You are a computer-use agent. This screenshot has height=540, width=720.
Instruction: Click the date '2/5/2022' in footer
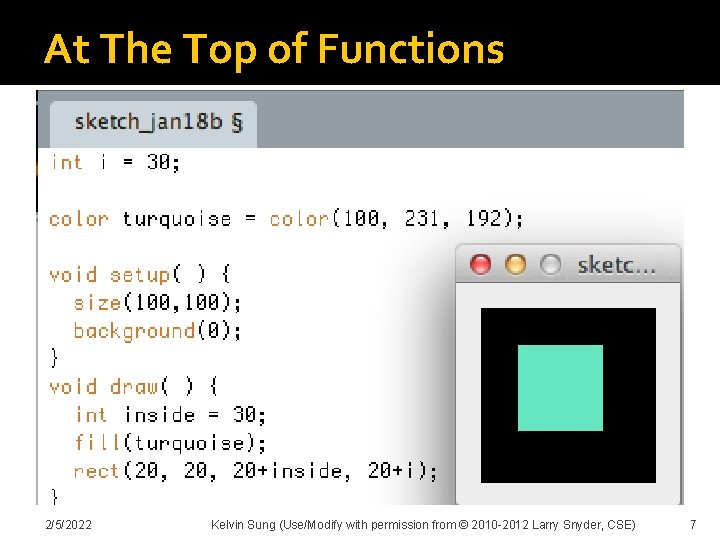coord(68,524)
